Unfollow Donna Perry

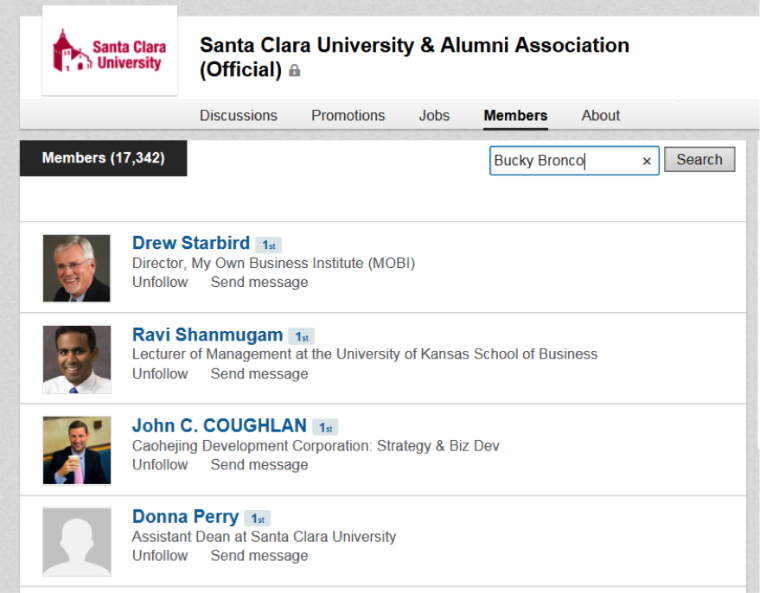(x=160, y=555)
